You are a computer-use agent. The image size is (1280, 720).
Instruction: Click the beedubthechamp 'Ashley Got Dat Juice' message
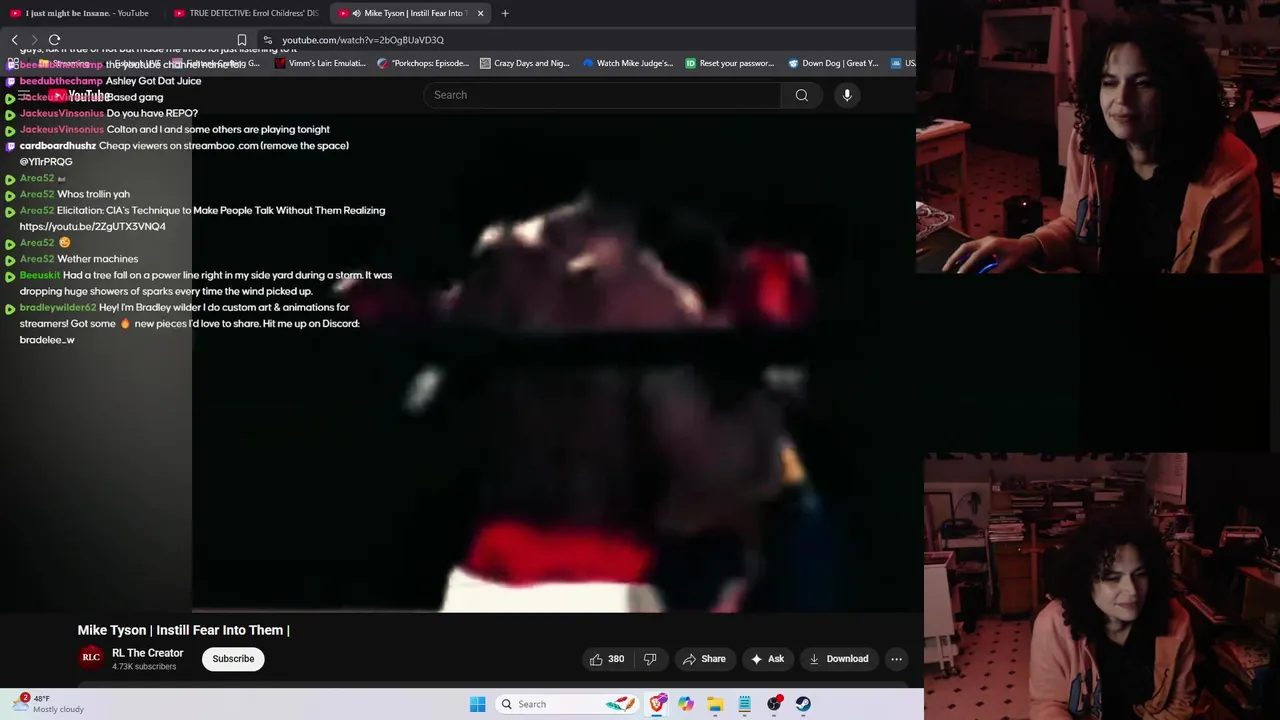(153, 81)
